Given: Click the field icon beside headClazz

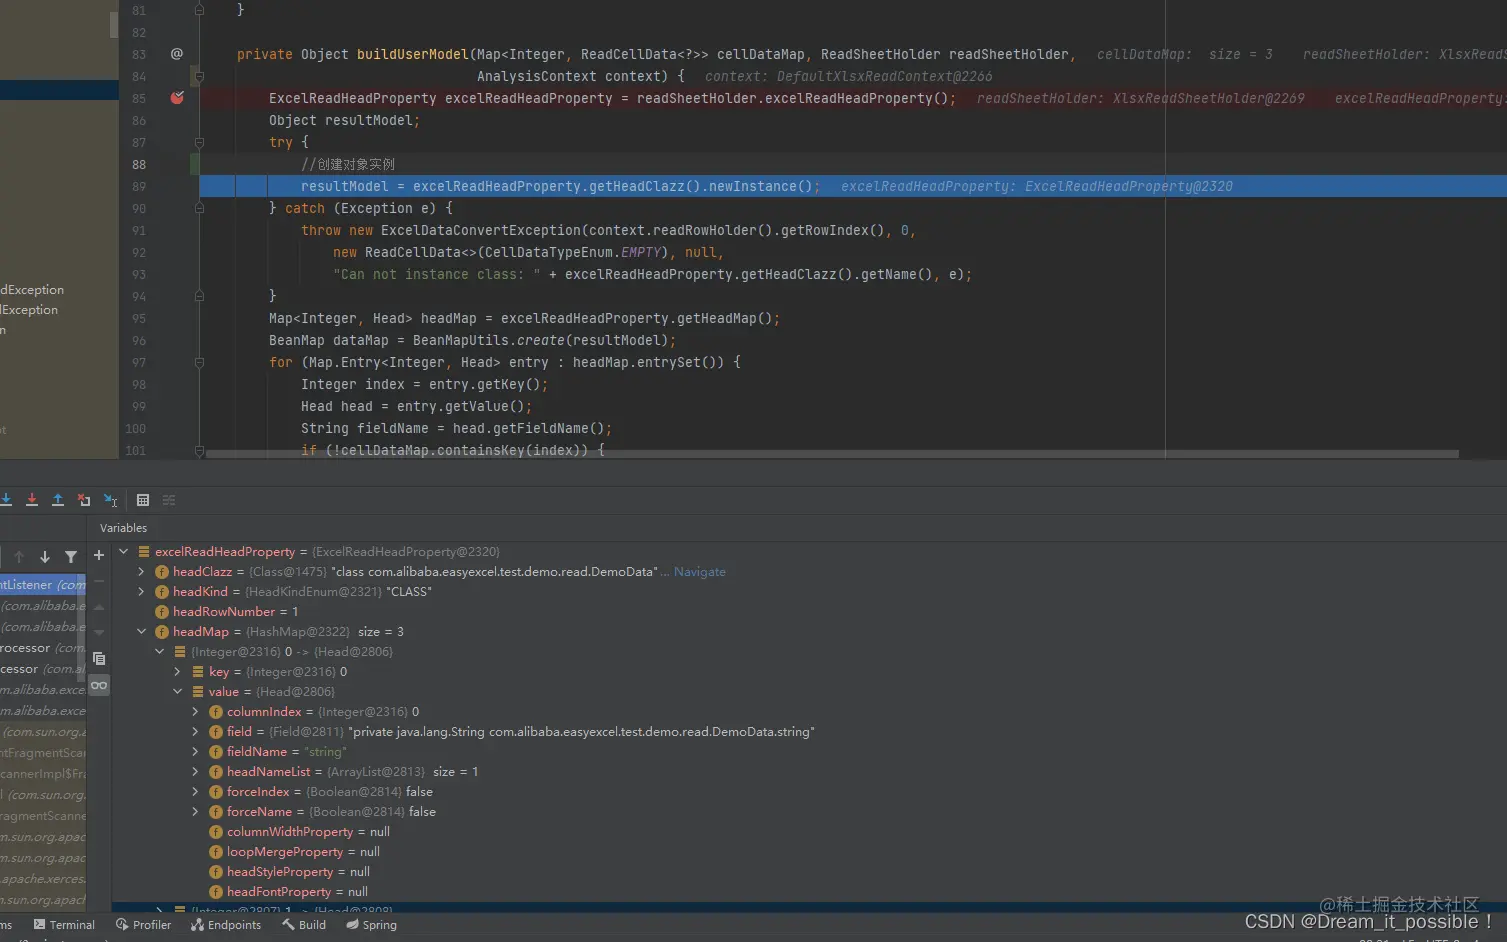Looking at the screenshot, I should (x=162, y=572).
